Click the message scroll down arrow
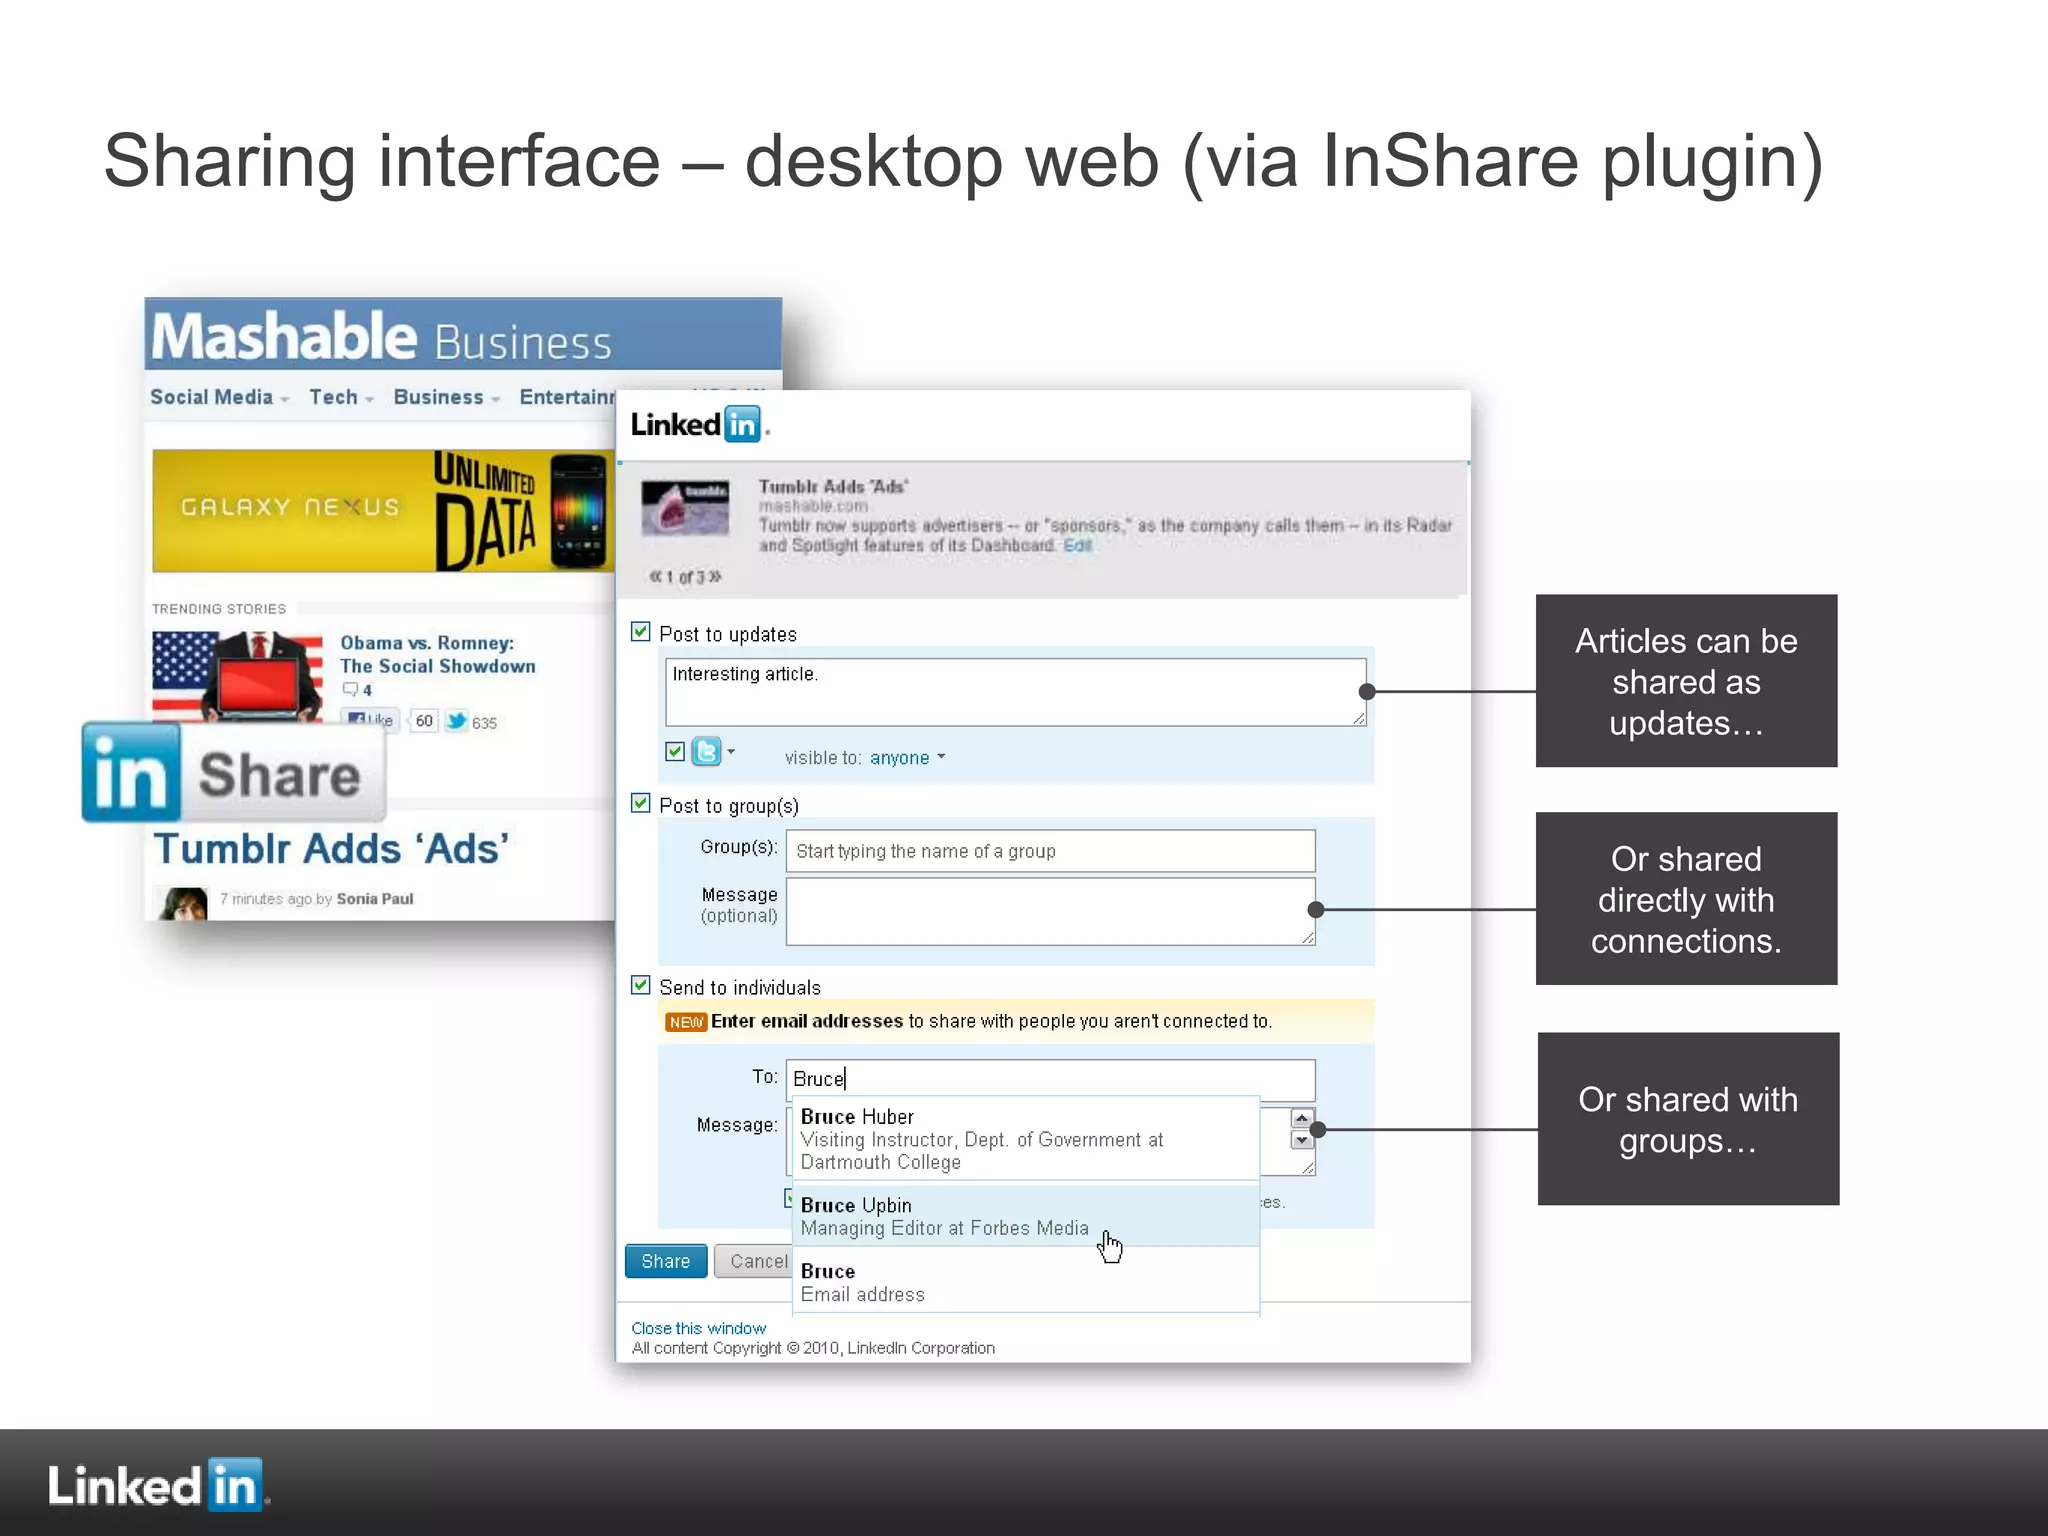The width and height of the screenshot is (2048, 1536). [1301, 1140]
